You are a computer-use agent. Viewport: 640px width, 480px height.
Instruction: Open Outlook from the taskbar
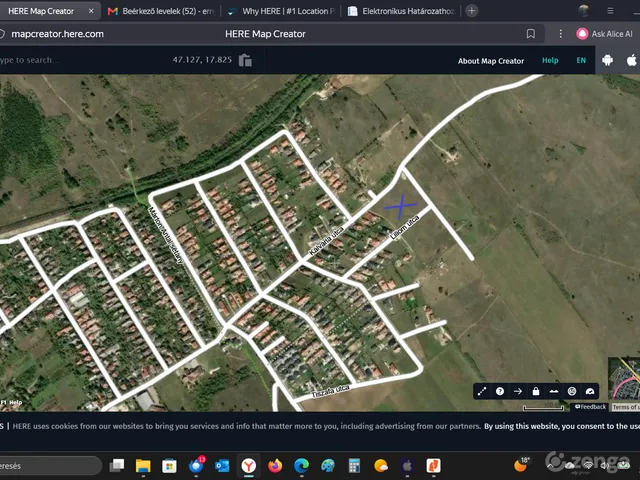[x=222, y=466]
